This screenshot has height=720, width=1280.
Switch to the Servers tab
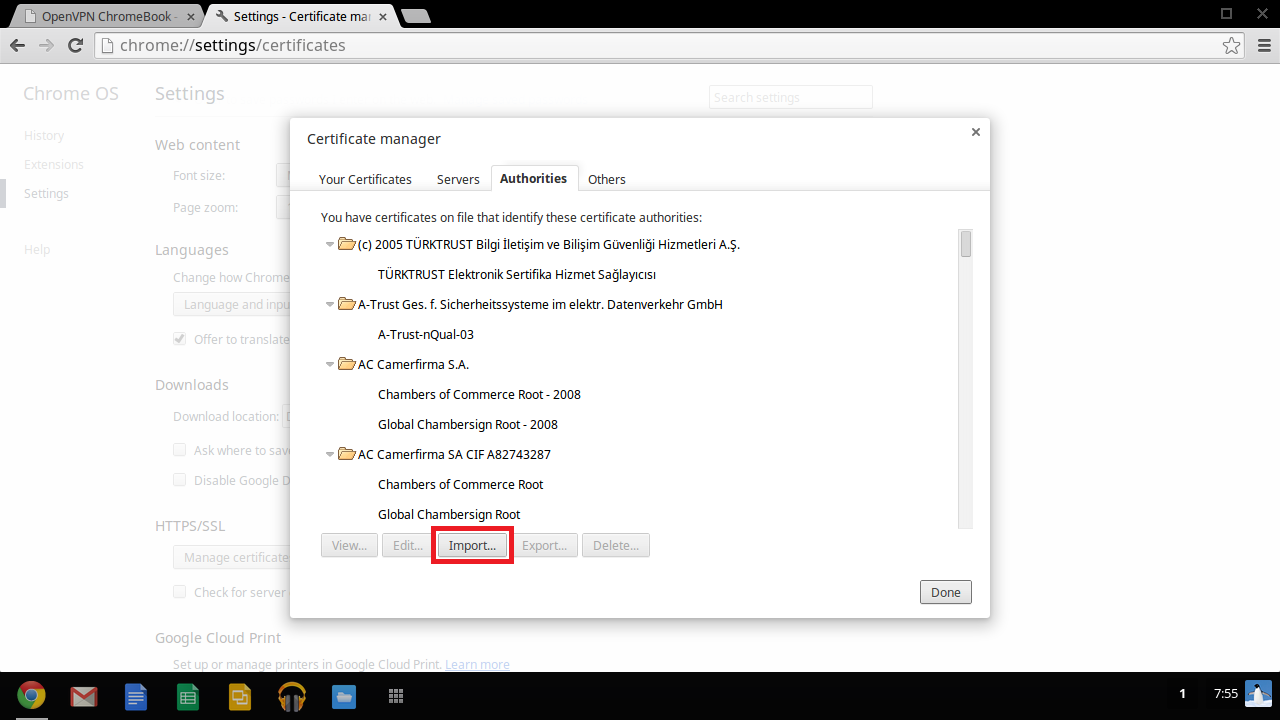coord(458,179)
